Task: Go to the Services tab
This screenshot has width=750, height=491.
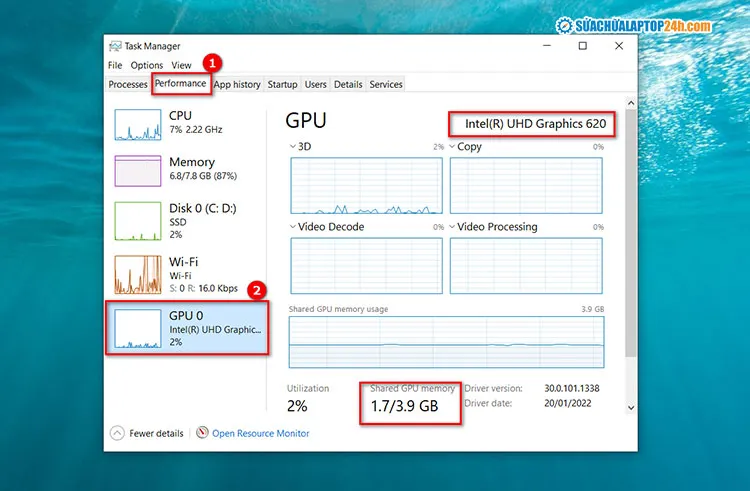Action: coord(386,85)
